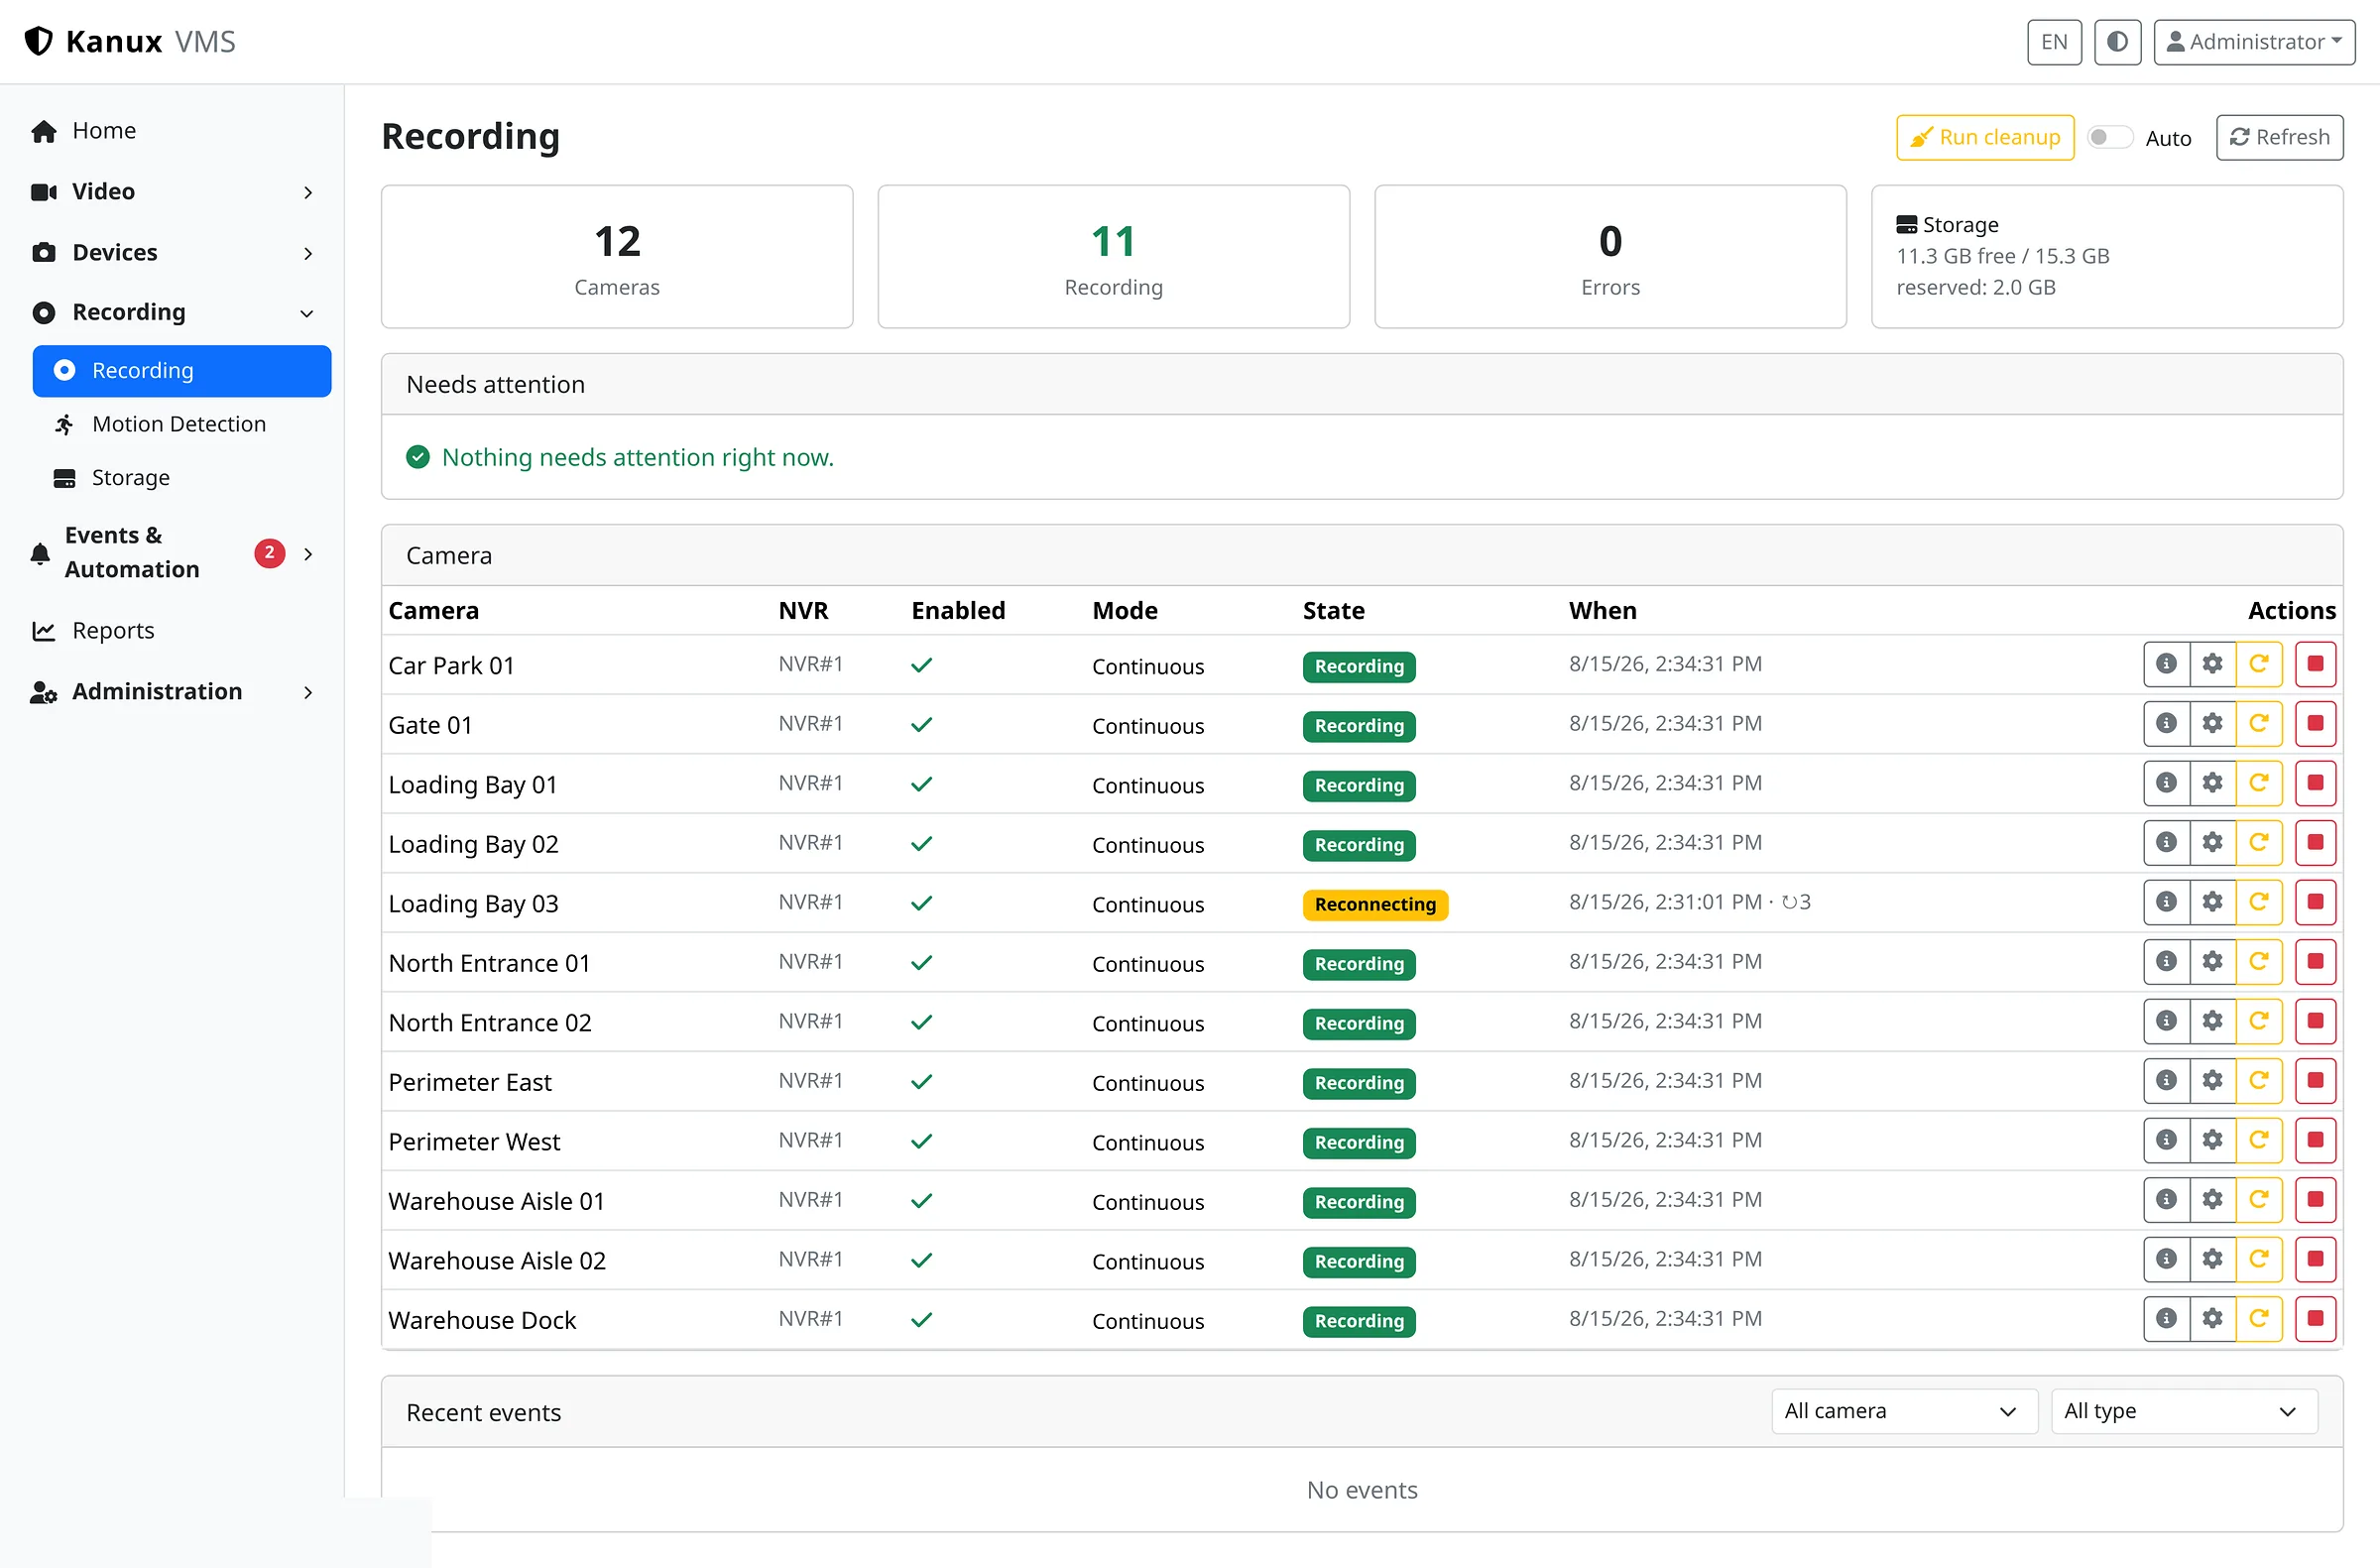Screen dimensions: 2380x1568
Task: Open settings gear for North Entrance 02
Action: (2212, 1021)
